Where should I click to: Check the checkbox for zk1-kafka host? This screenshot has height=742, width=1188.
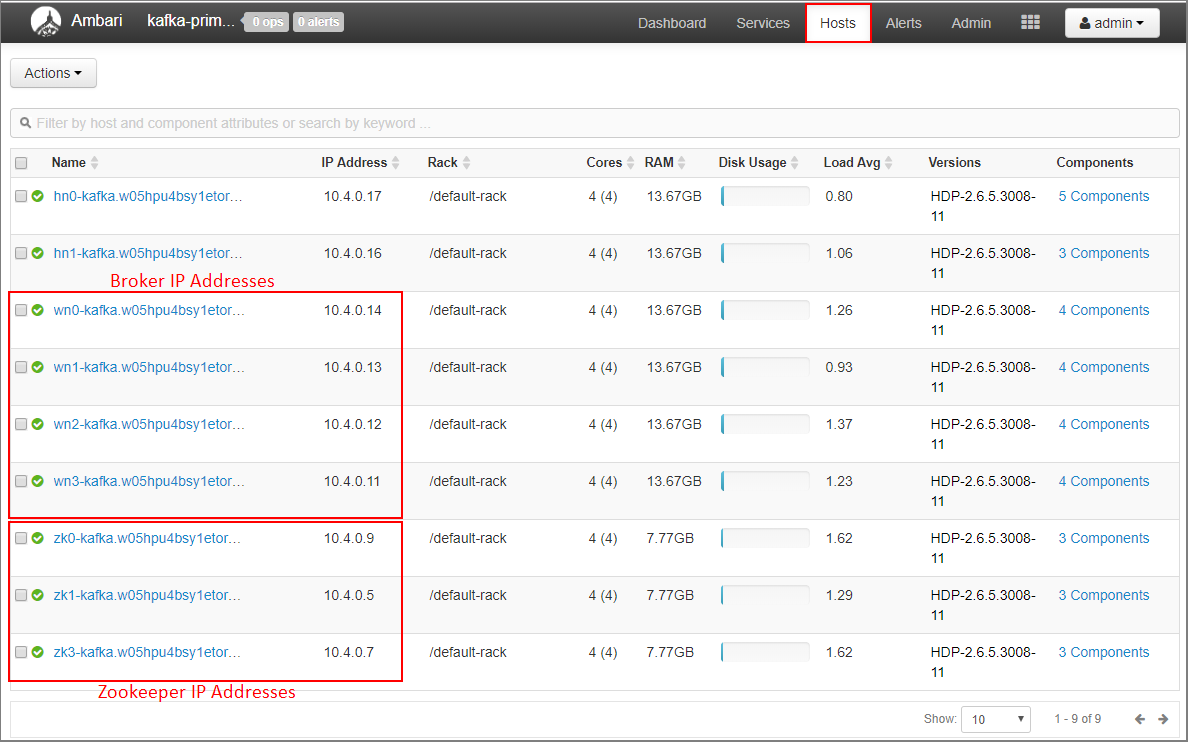point(21,595)
